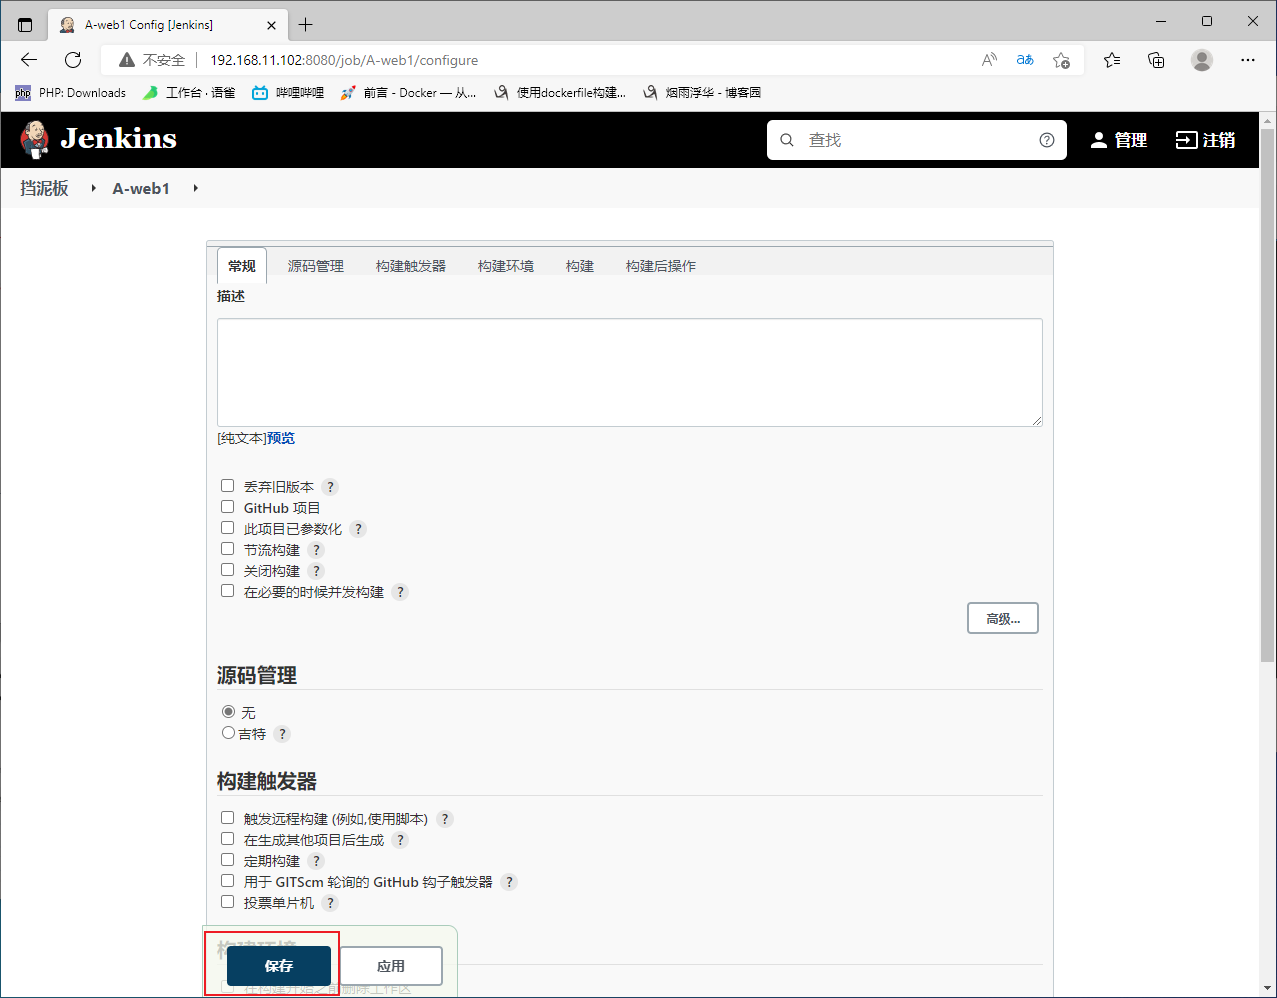Click the 预览 preview link
The width and height of the screenshot is (1277, 998).
click(281, 438)
